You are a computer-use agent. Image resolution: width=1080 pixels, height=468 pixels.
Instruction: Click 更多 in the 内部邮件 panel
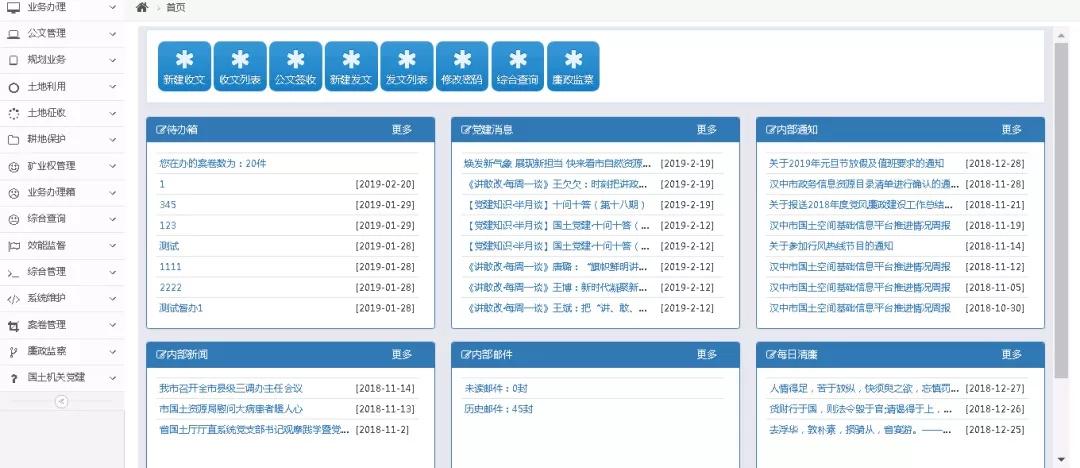pos(707,354)
